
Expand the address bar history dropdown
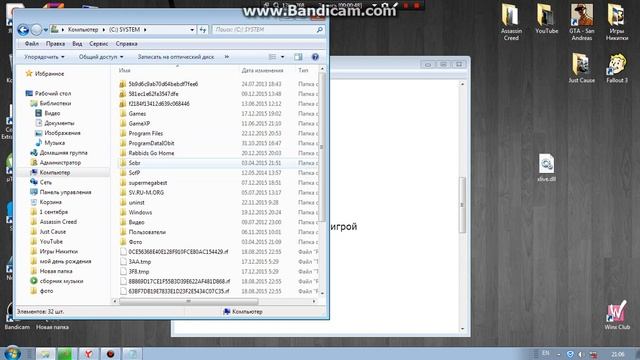(192, 30)
